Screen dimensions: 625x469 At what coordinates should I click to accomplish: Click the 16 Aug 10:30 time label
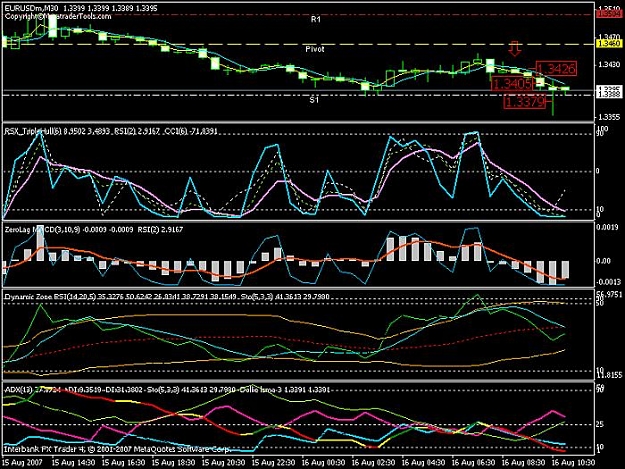click(x=573, y=463)
